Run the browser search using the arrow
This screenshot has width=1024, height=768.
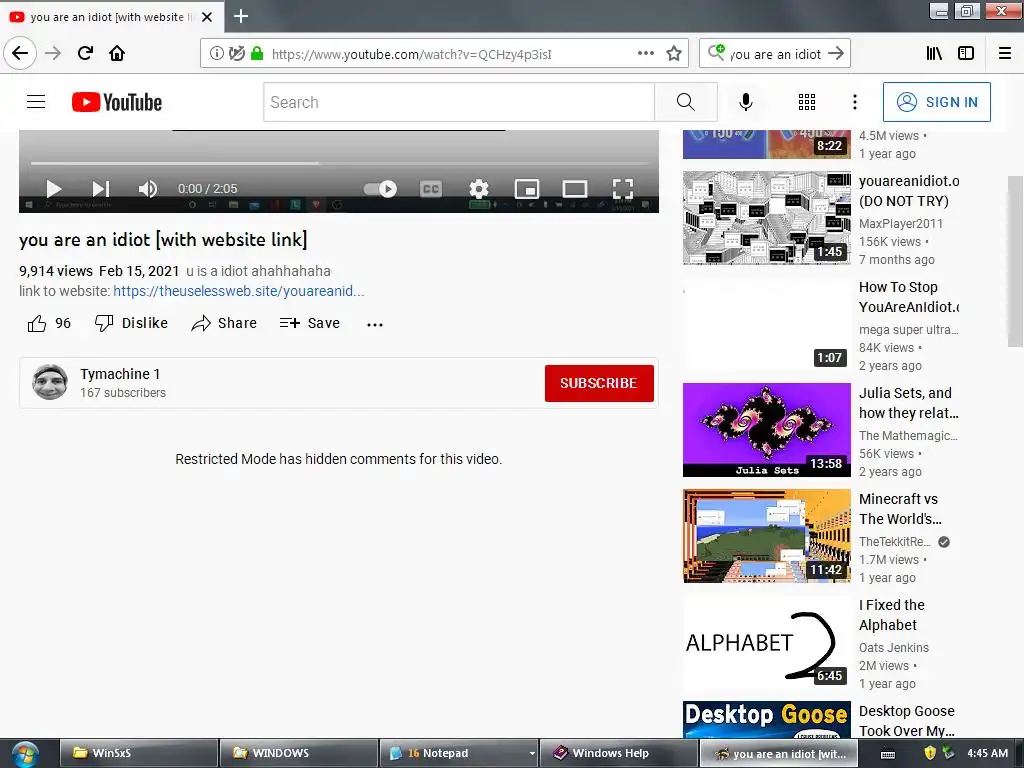836,54
